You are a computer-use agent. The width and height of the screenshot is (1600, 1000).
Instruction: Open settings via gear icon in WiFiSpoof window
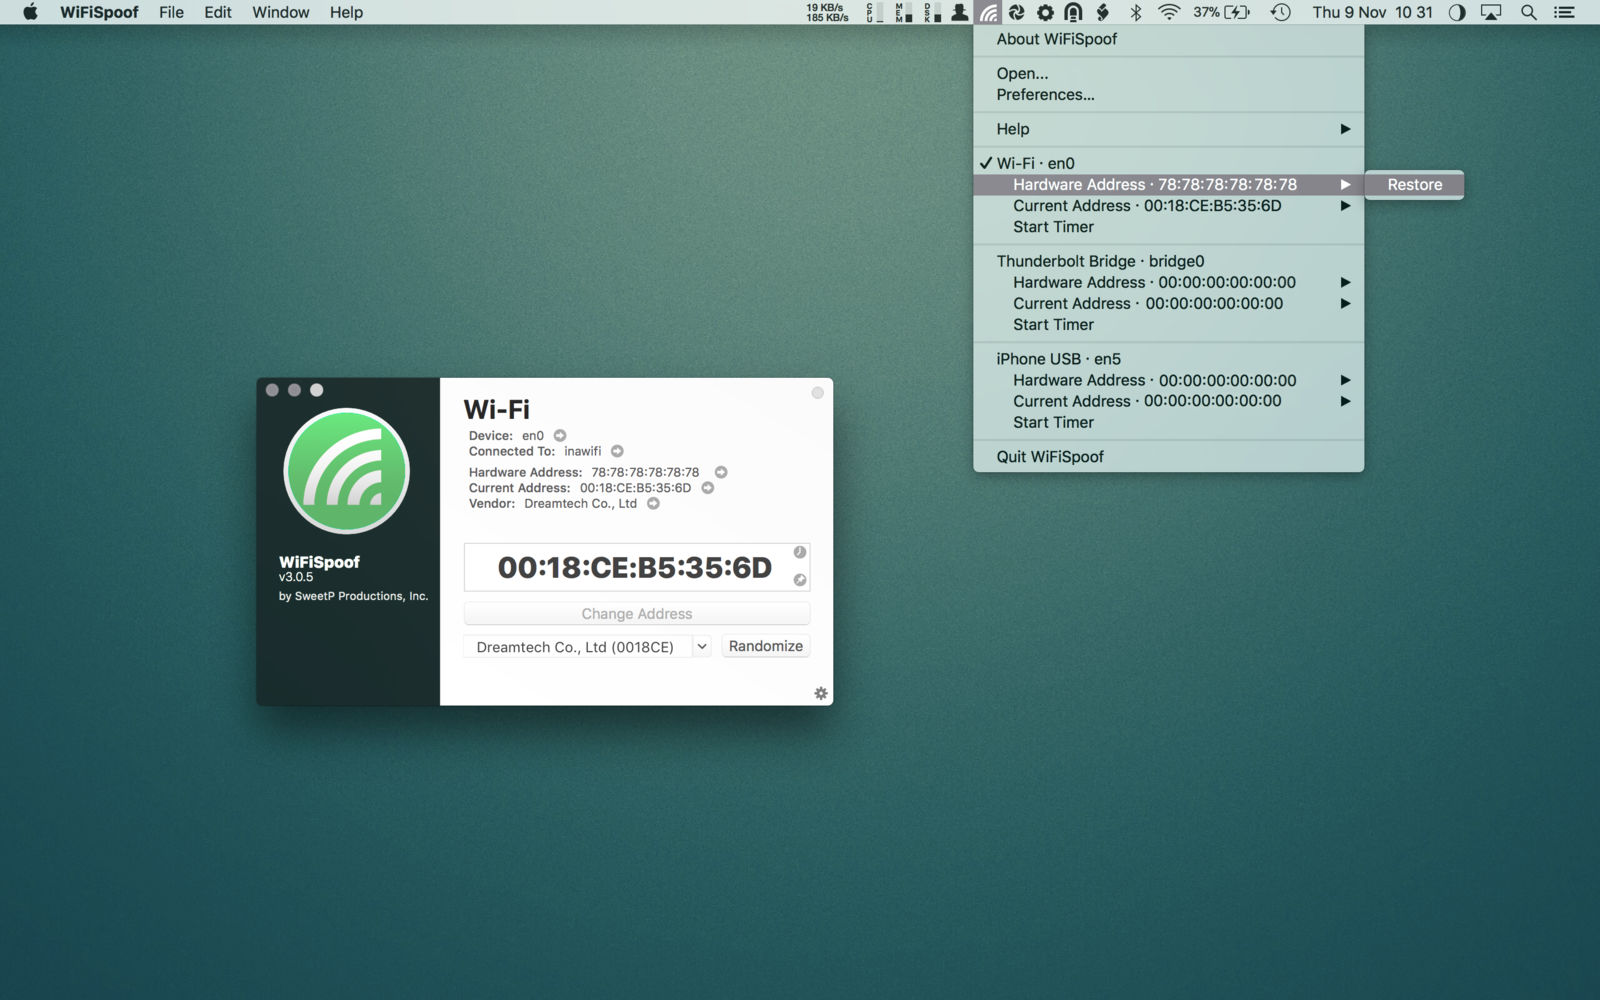[x=821, y=692]
